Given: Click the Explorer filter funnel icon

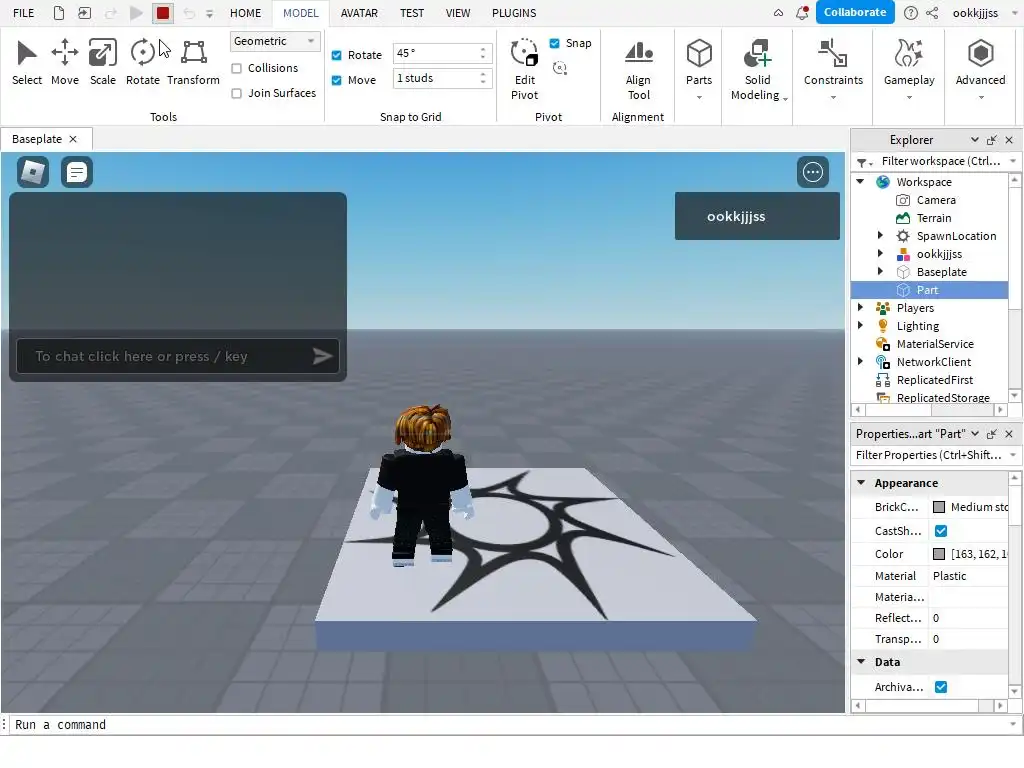Looking at the screenshot, I should (x=863, y=162).
